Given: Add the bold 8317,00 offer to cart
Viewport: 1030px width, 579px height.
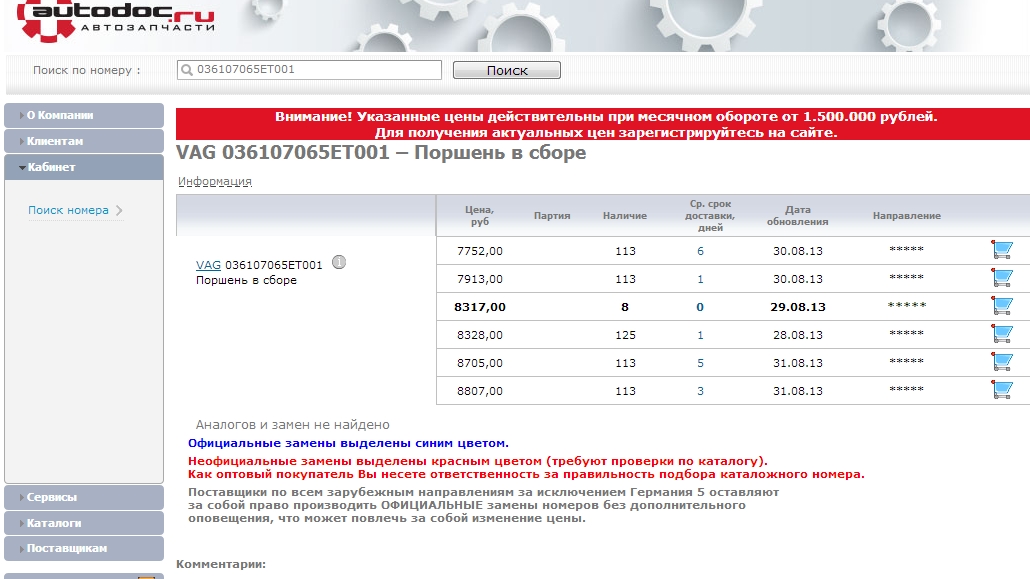Looking at the screenshot, I should 1001,306.
